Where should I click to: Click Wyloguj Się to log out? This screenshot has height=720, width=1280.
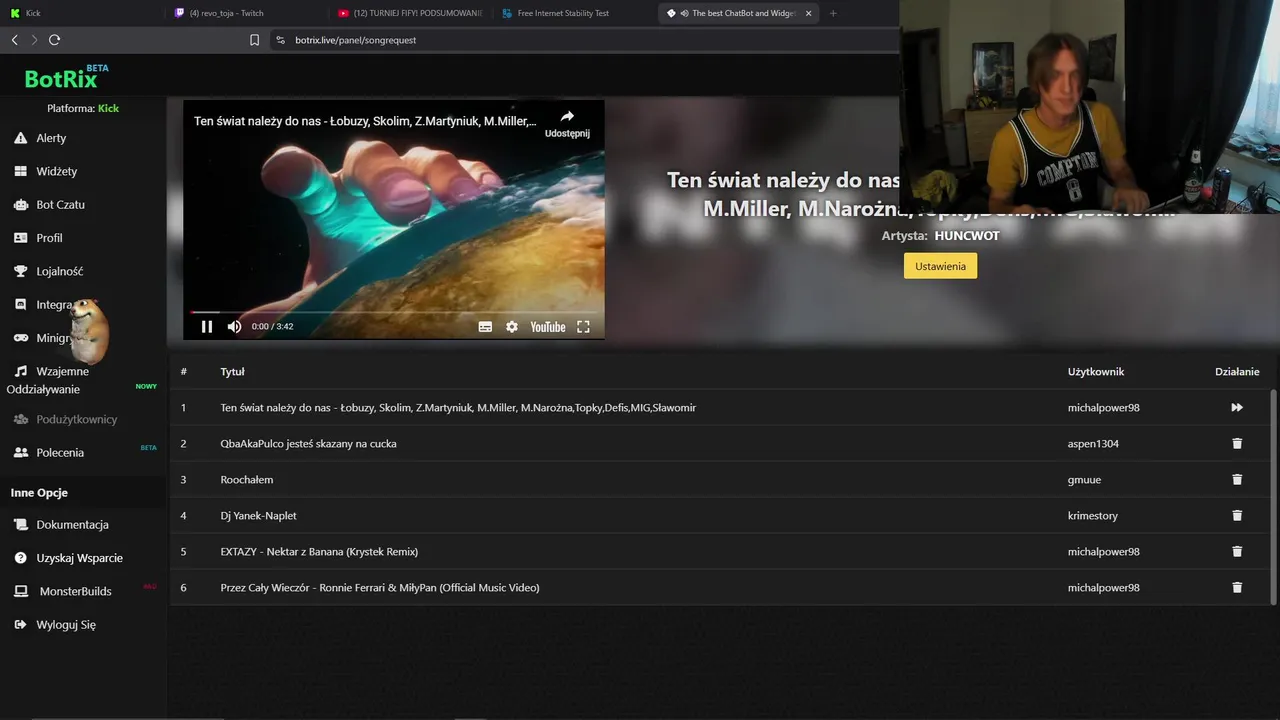[x=66, y=624]
